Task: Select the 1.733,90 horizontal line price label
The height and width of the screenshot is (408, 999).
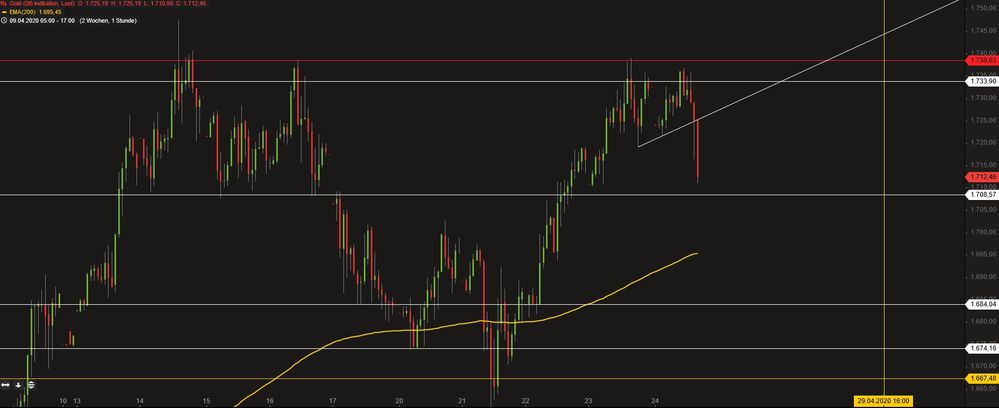Action: coord(980,81)
